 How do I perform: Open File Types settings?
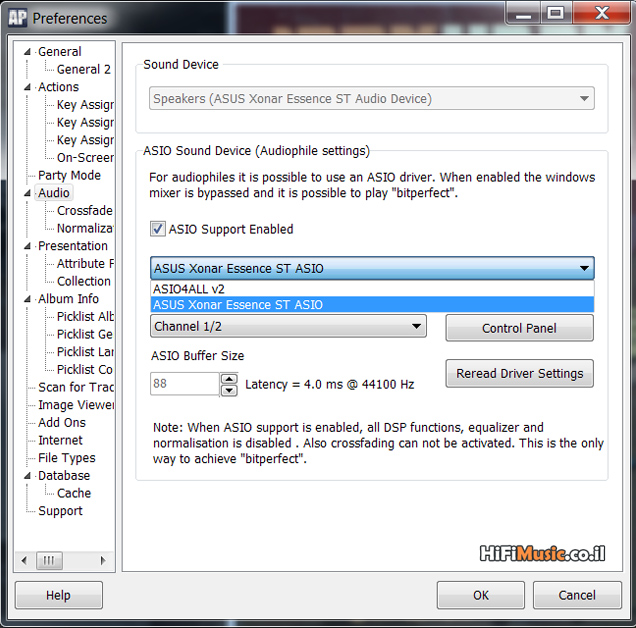[67, 458]
